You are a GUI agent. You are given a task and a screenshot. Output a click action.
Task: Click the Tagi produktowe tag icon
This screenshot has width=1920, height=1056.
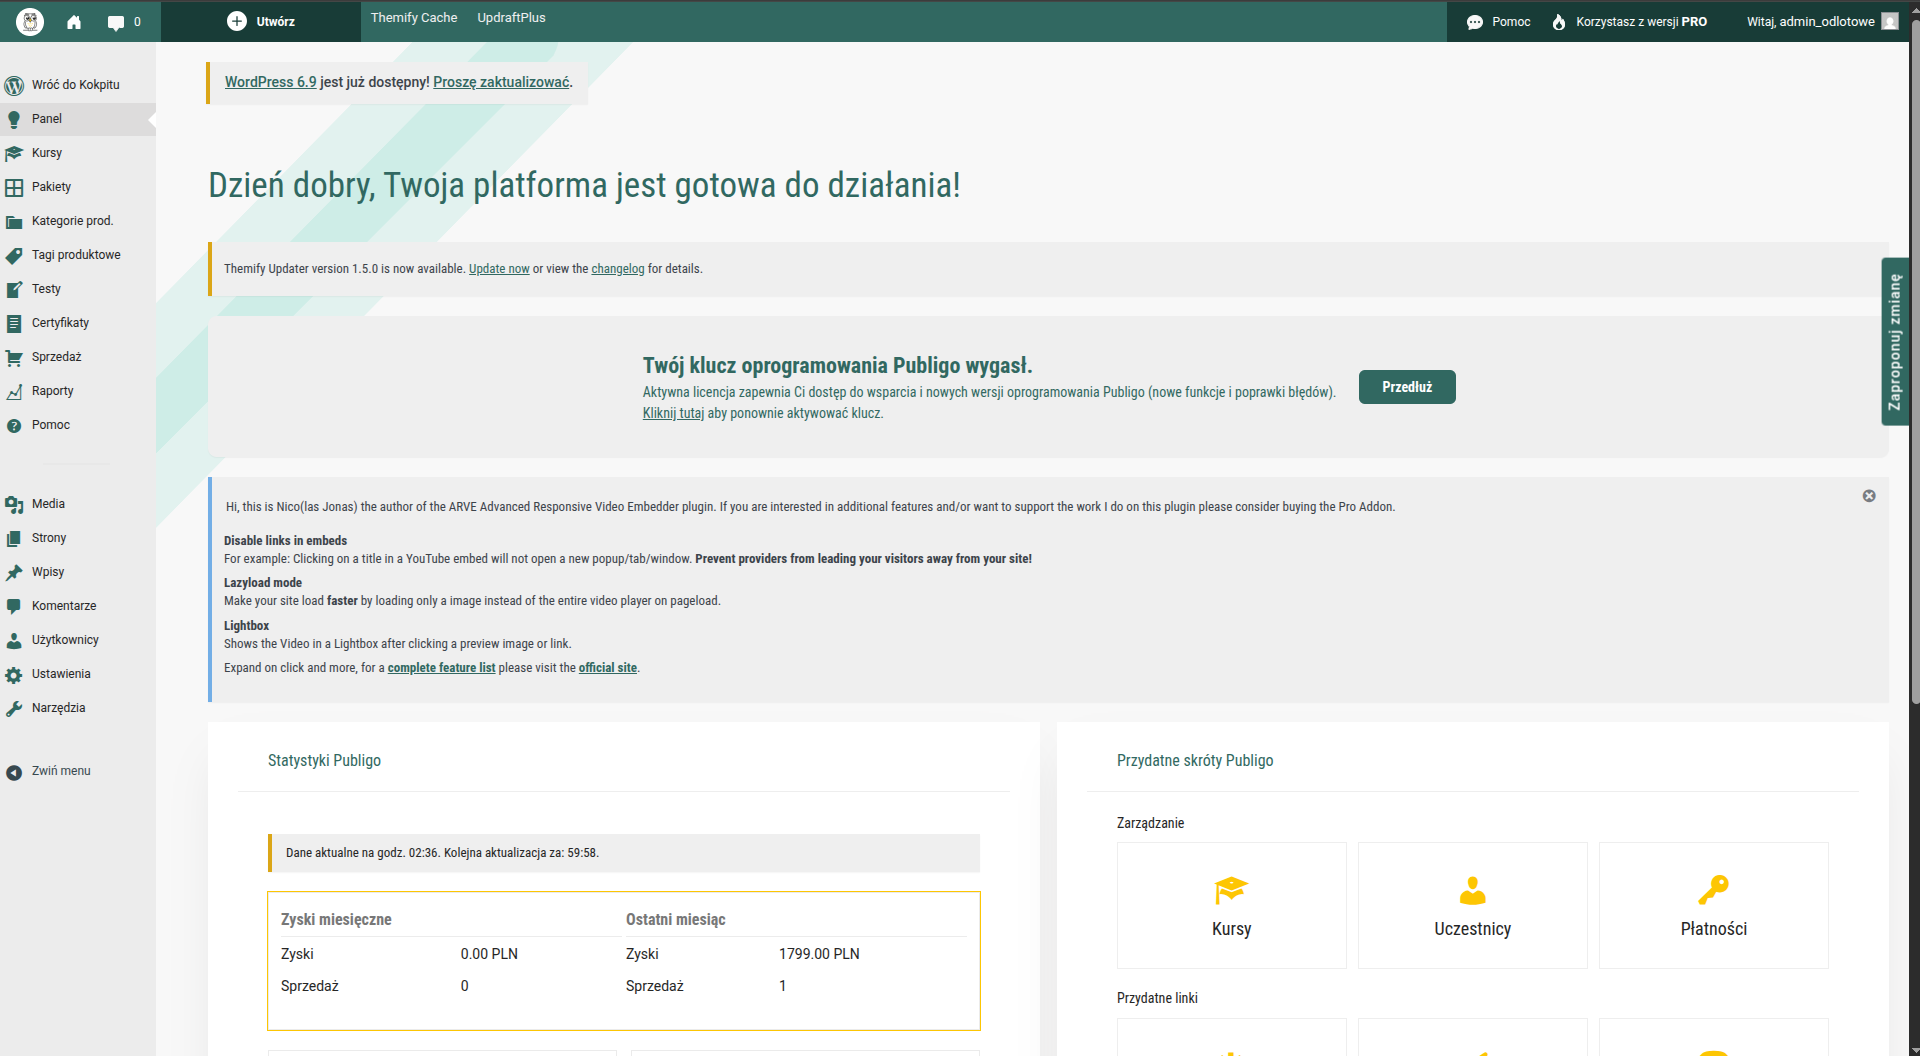point(14,256)
